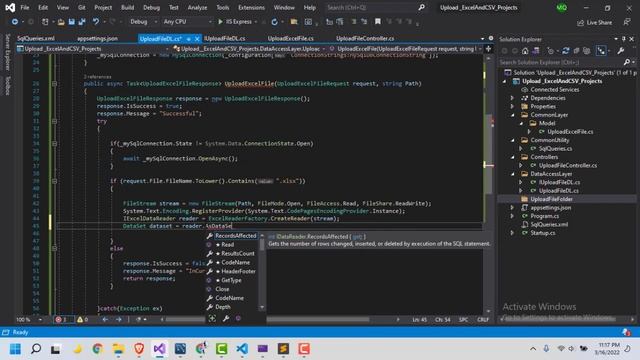Open Program.cs in Solution Explorer

[544, 216]
